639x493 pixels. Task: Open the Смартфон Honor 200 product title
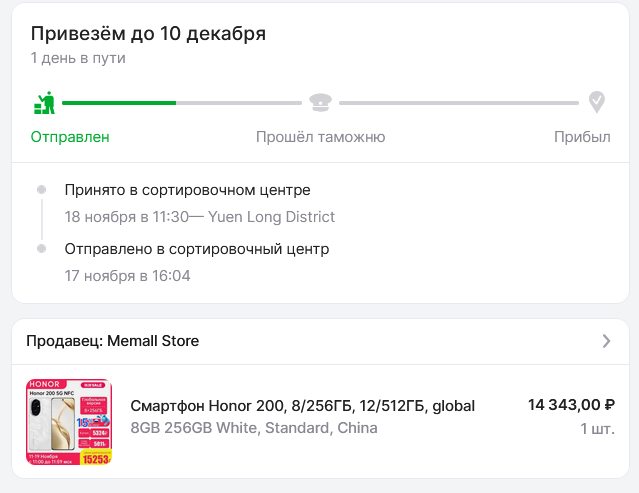[x=302, y=405]
